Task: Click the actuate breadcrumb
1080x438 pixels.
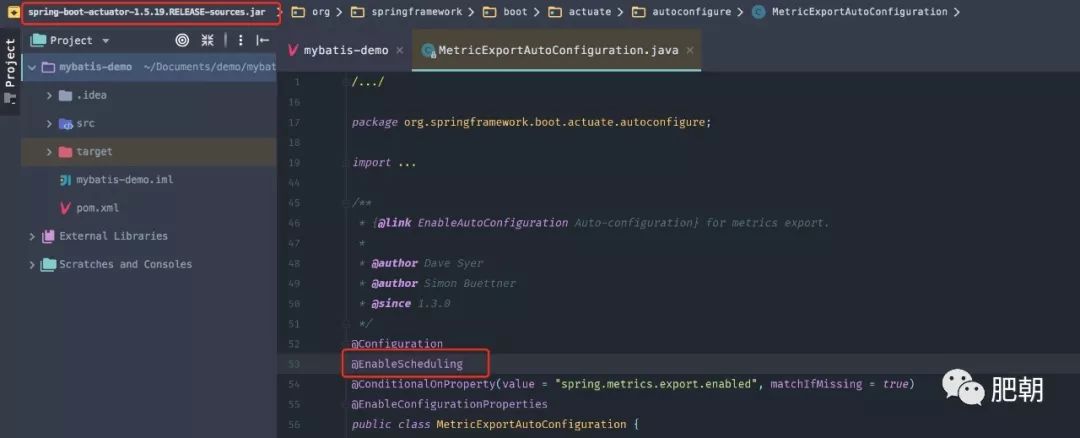Action: [x=589, y=12]
